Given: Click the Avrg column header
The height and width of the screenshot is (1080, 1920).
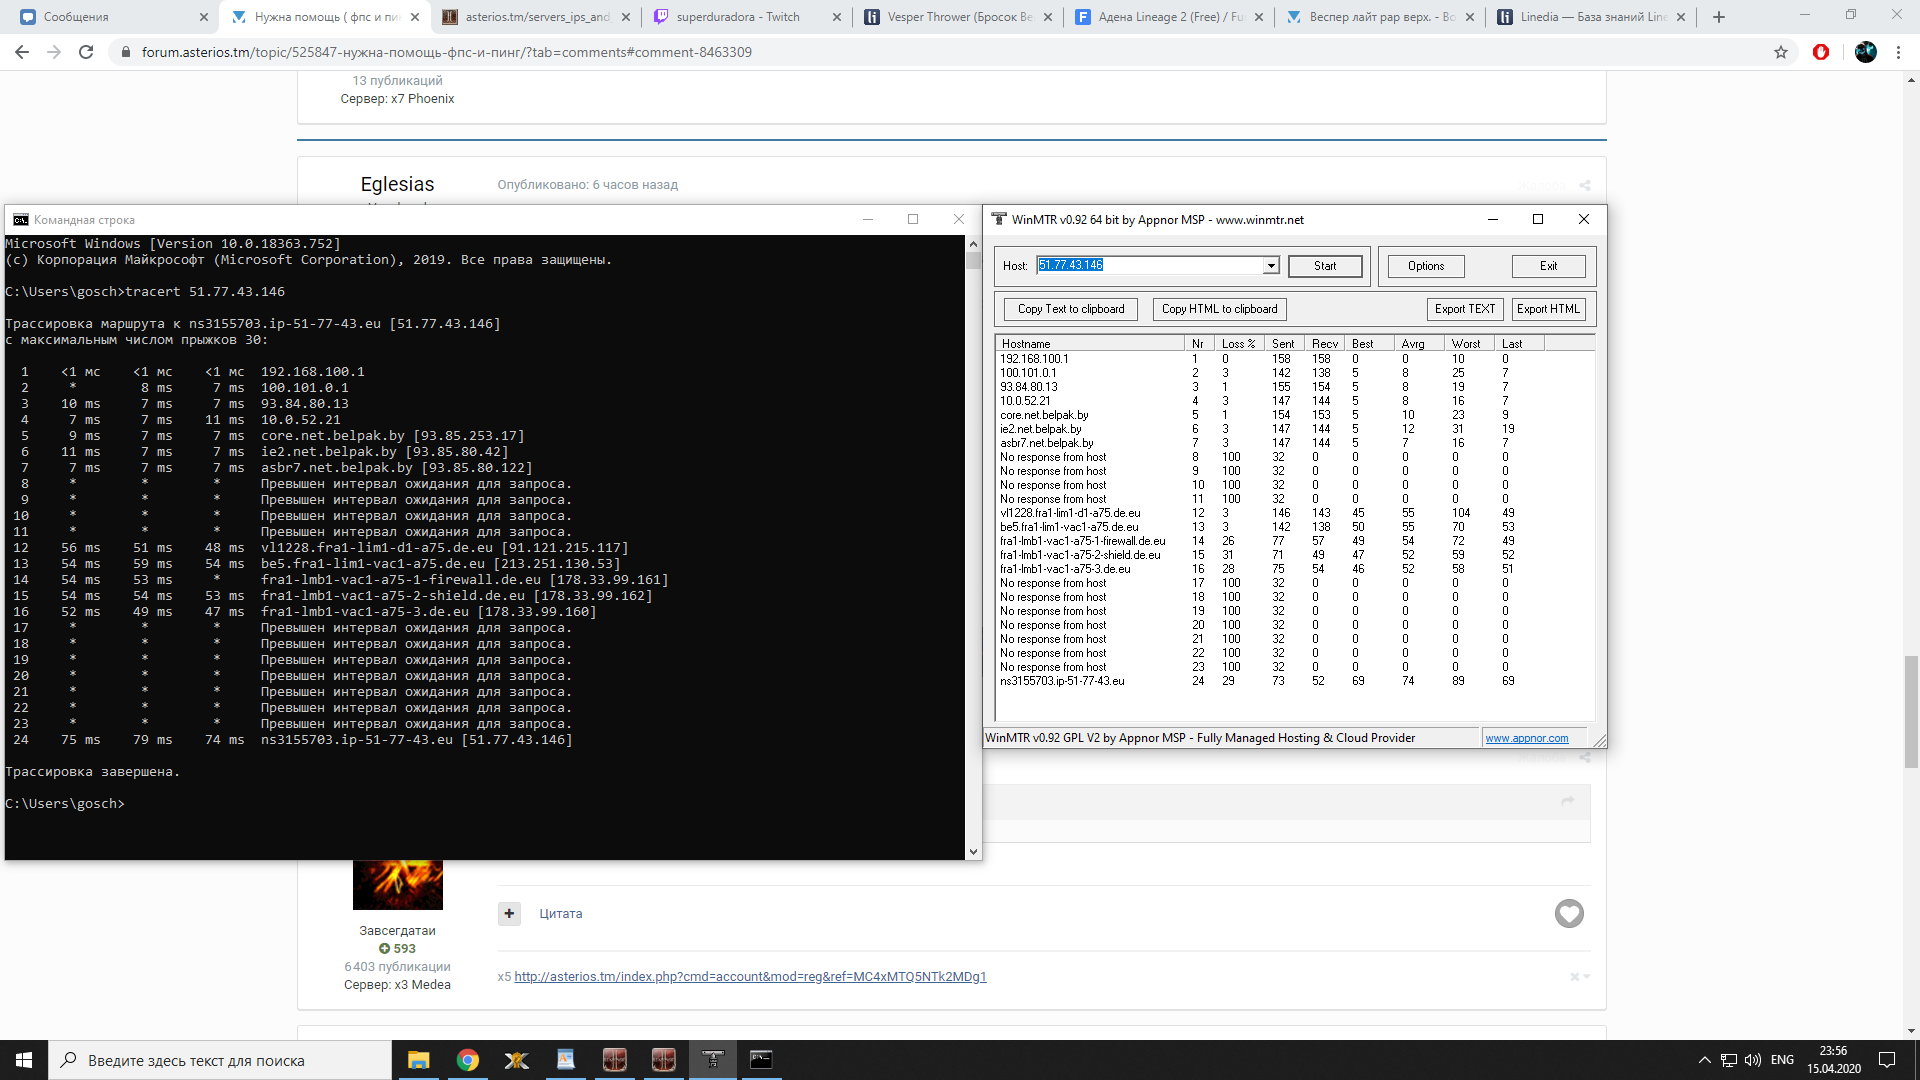Looking at the screenshot, I should (x=1419, y=343).
